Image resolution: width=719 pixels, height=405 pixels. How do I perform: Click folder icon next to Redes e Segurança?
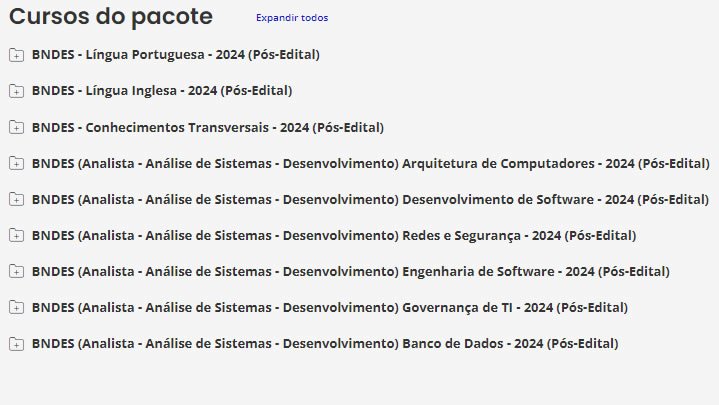(x=16, y=236)
